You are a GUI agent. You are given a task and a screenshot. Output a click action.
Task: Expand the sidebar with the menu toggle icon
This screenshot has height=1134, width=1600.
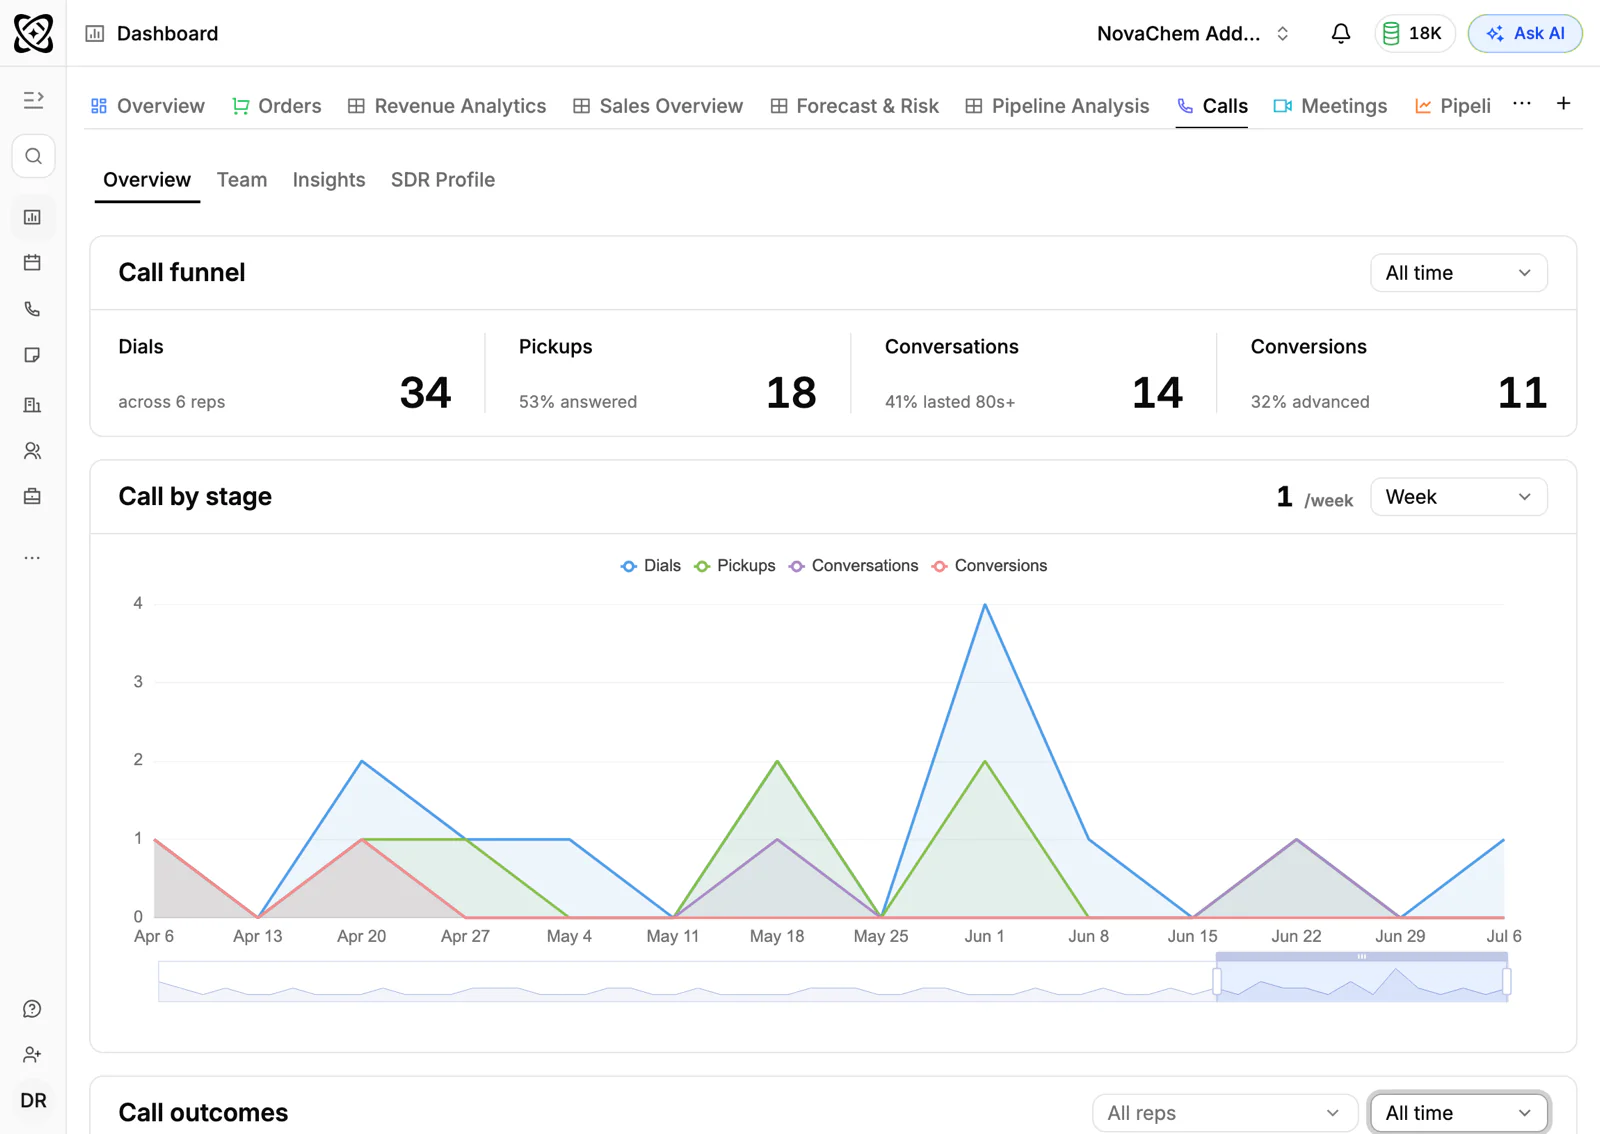coord(33,100)
